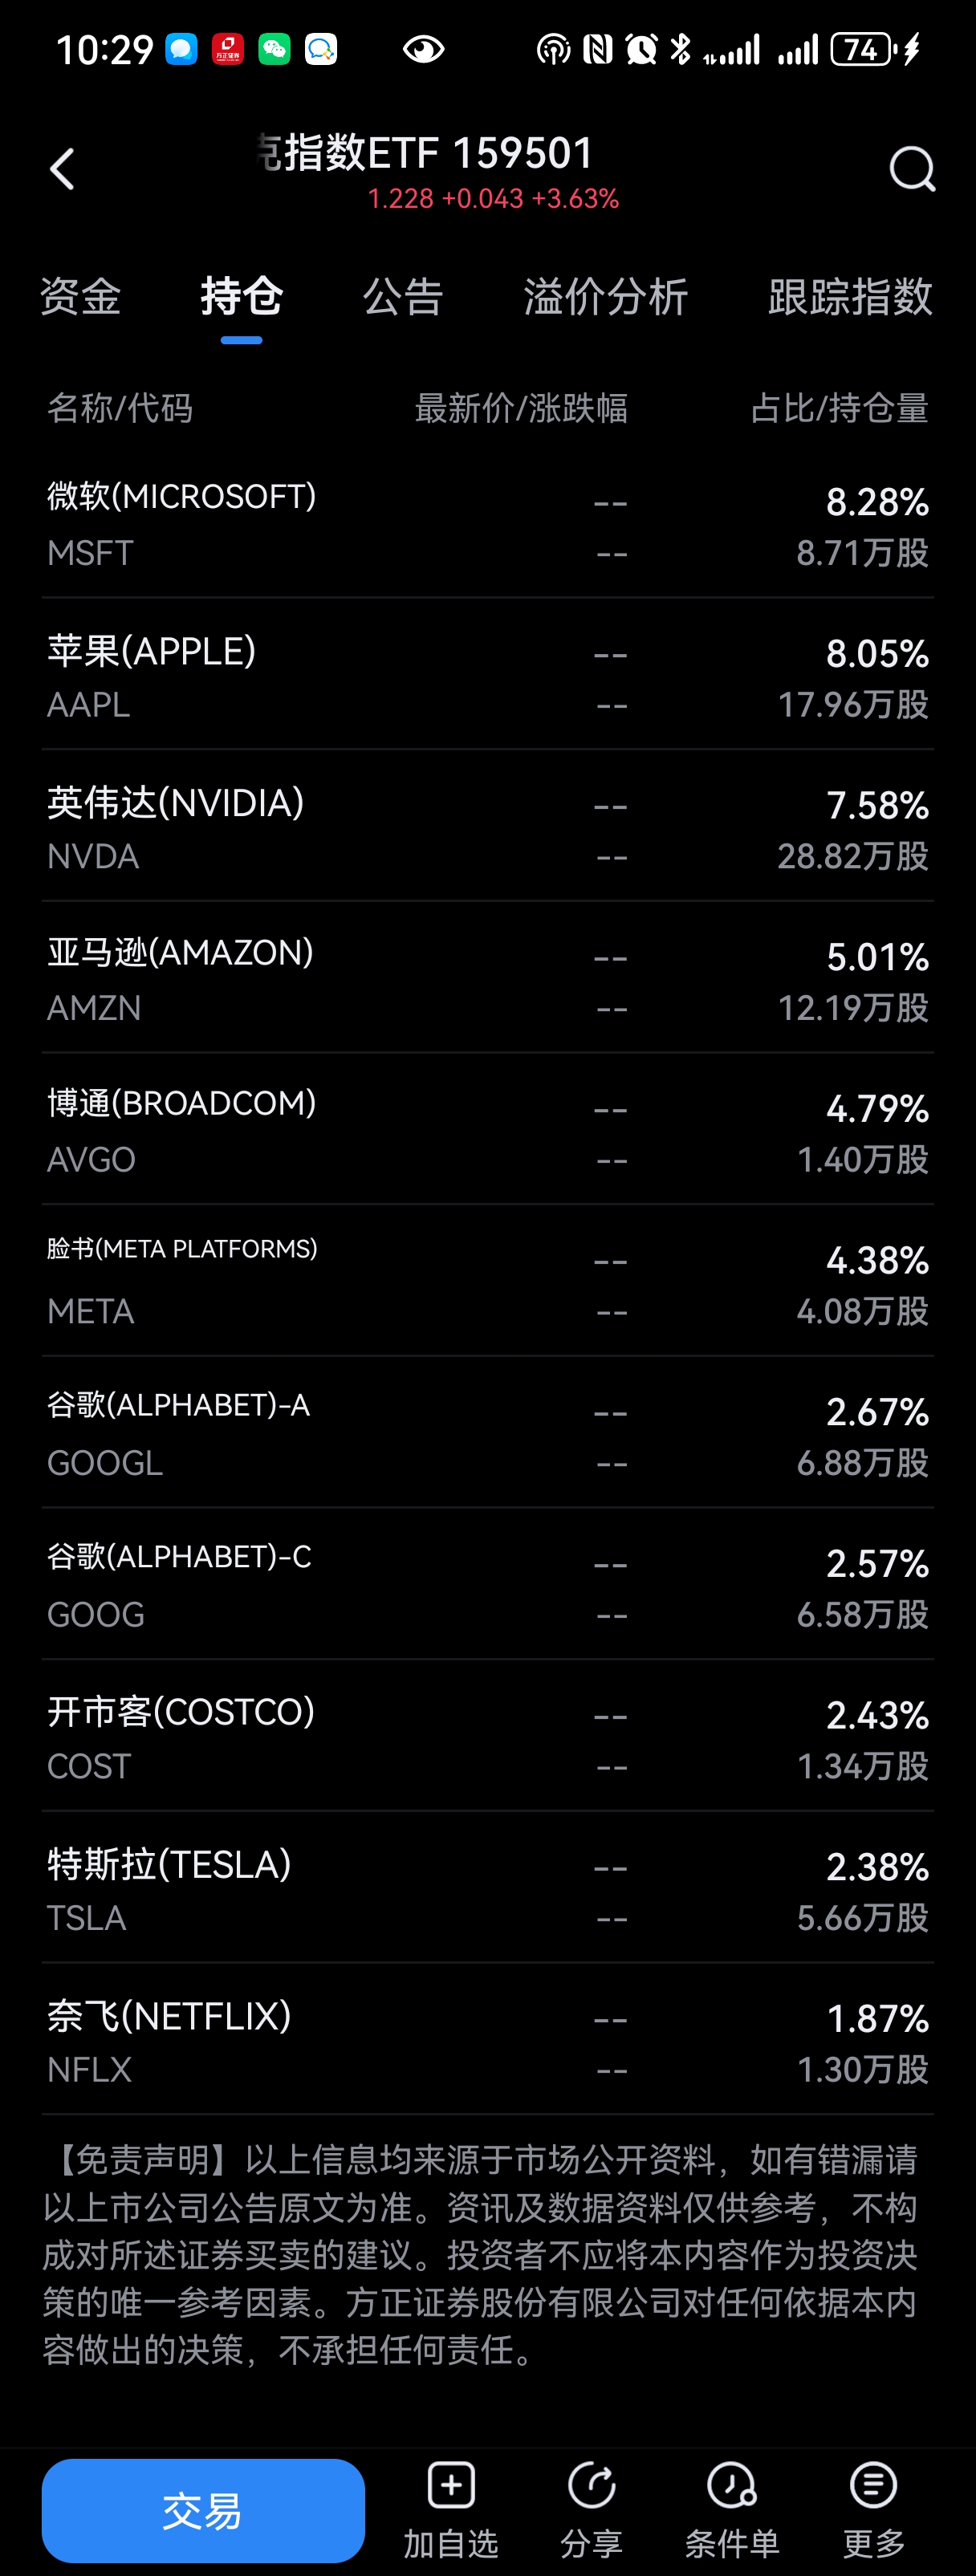Tap the blue 交易 trade button

tap(203, 2510)
